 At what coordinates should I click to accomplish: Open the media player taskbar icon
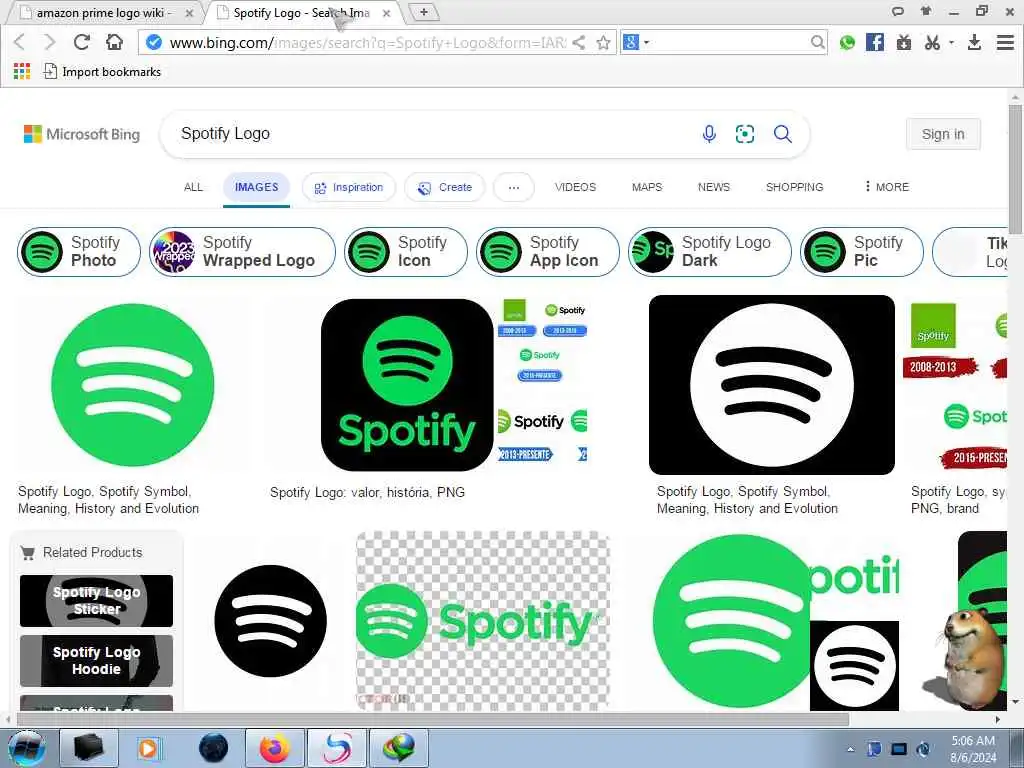click(148, 748)
